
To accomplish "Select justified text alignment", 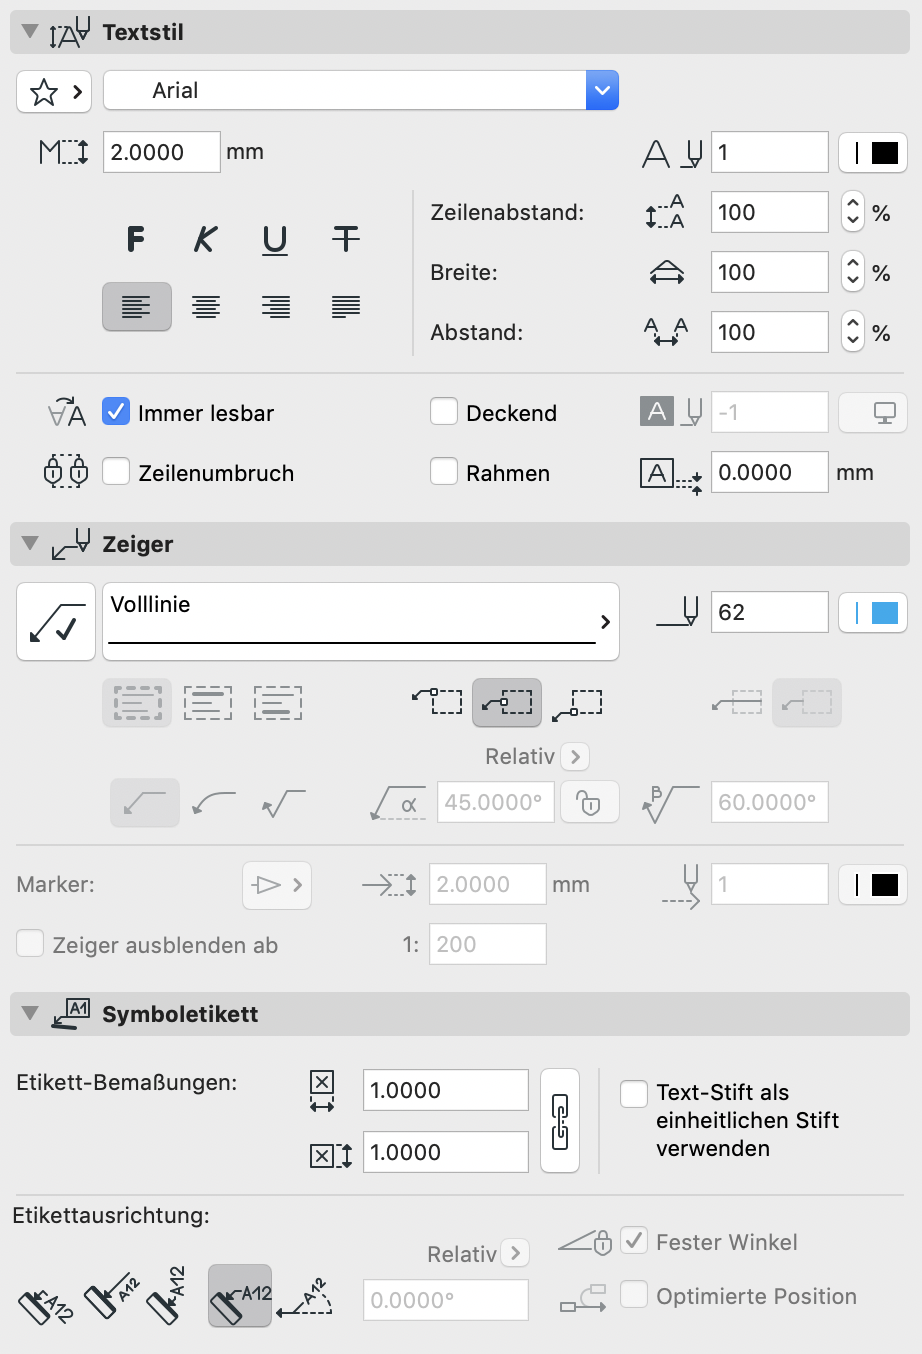I will point(346,307).
